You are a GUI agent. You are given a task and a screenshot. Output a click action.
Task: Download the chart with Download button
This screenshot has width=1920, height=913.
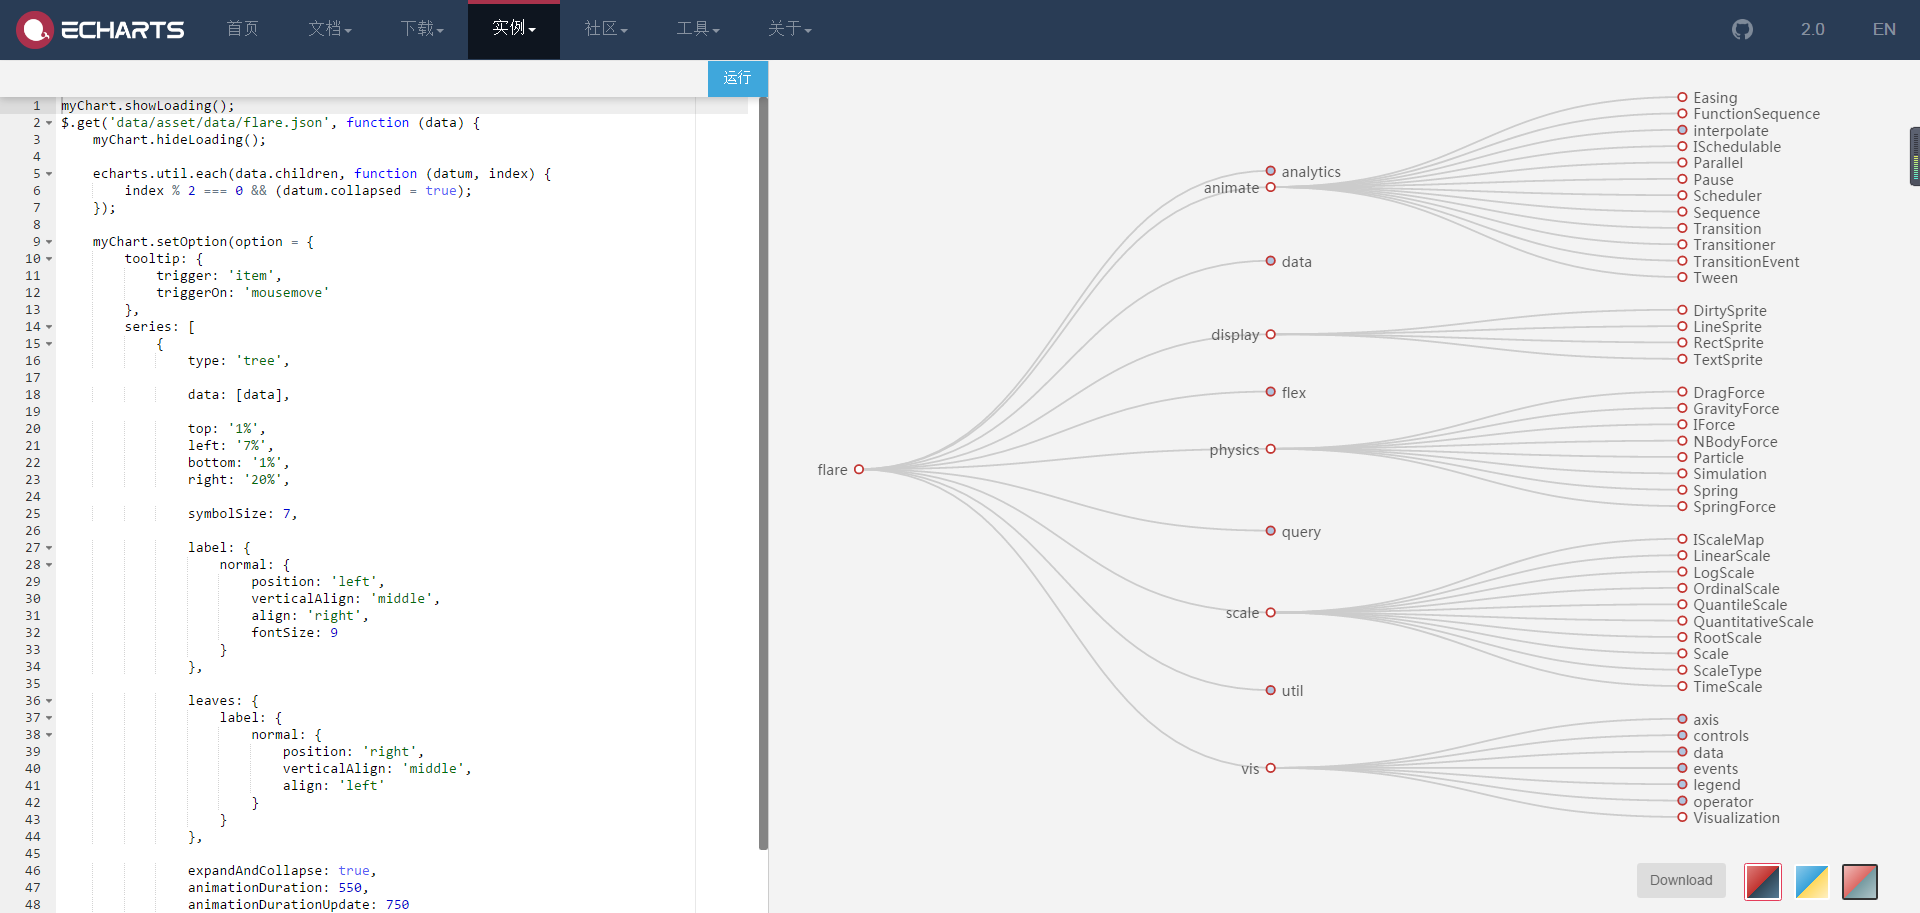tap(1680, 880)
